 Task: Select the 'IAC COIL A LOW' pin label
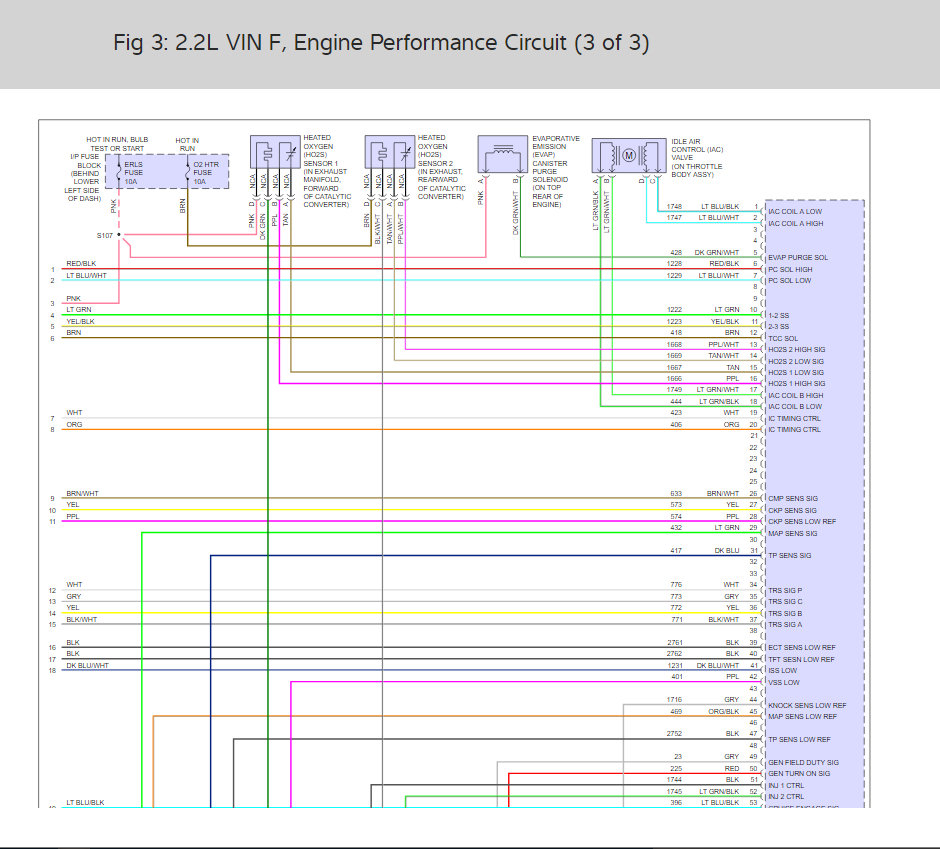pyautogui.click(x=795, y=212)
